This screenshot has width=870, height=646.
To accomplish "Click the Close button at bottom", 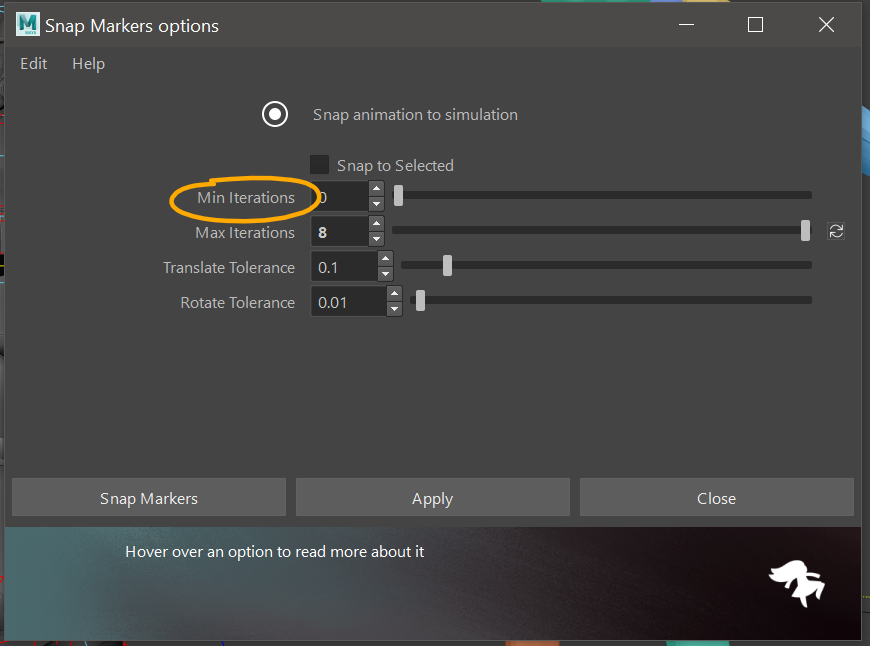I will pyautogui.click(x=716, y=498).
